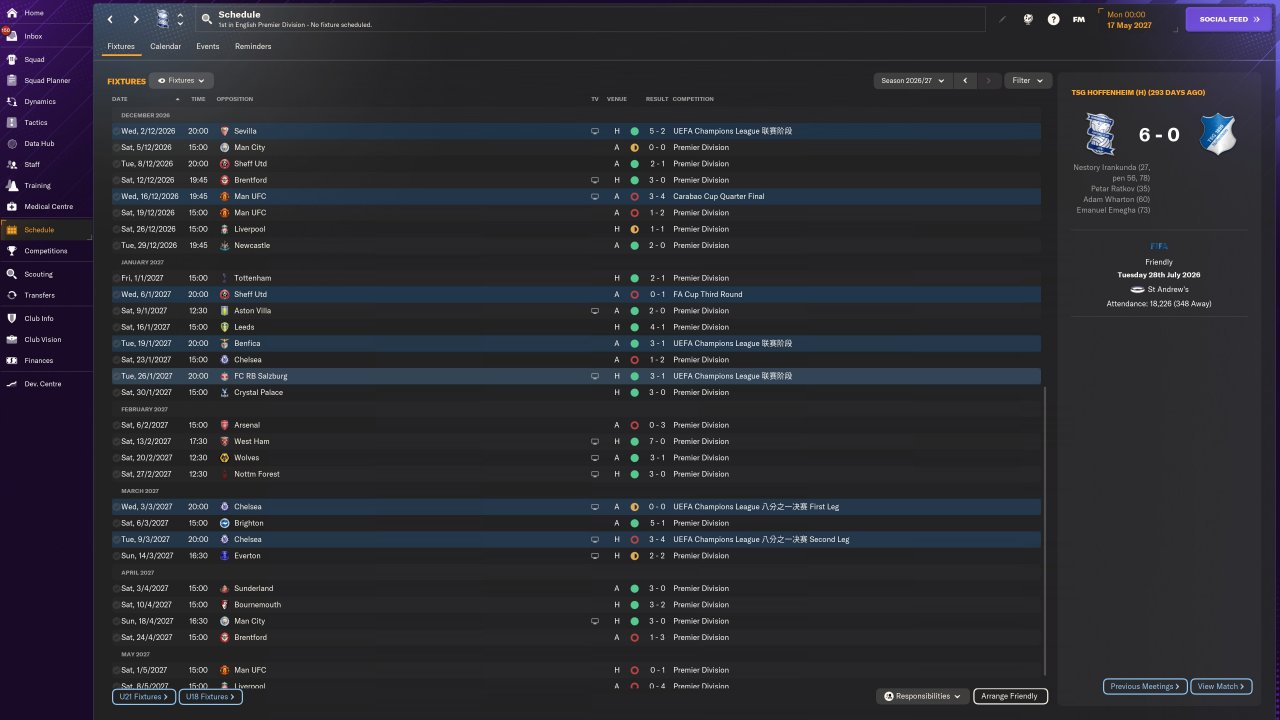
Task: Switch to the Calendar tab
Action: (166, 46)
